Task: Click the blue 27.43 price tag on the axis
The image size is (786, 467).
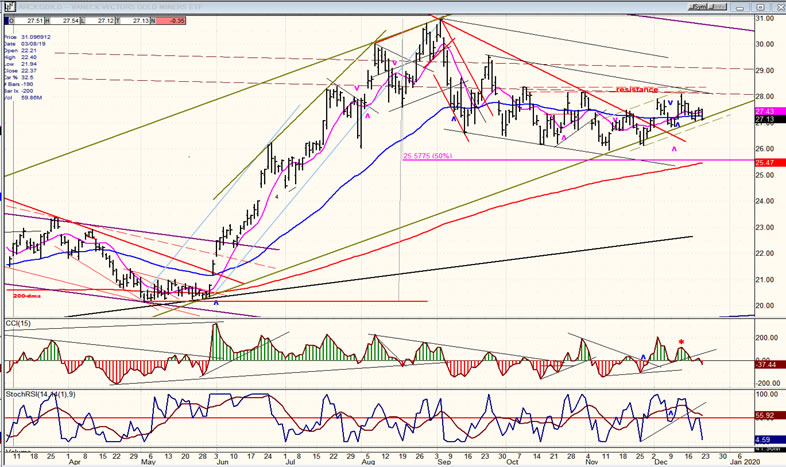Action: pos(765,111)
